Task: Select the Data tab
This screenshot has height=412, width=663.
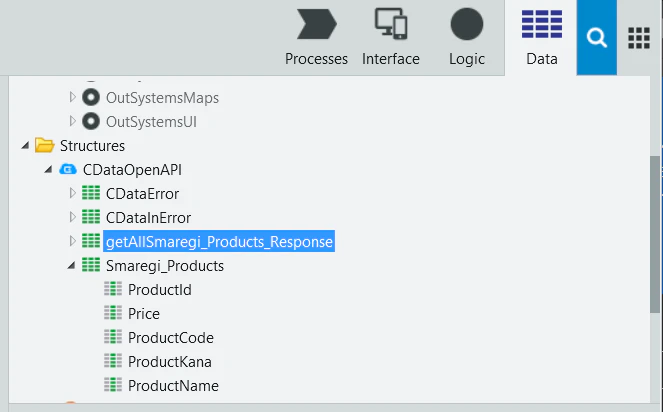Action: tap(542, 37)
